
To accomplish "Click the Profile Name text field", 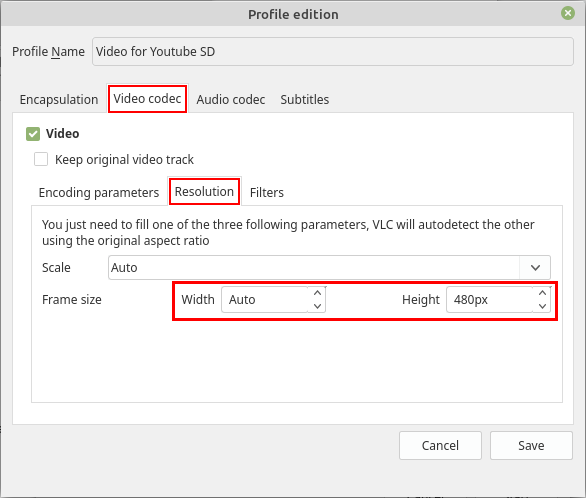I will (x=333, y=52).
